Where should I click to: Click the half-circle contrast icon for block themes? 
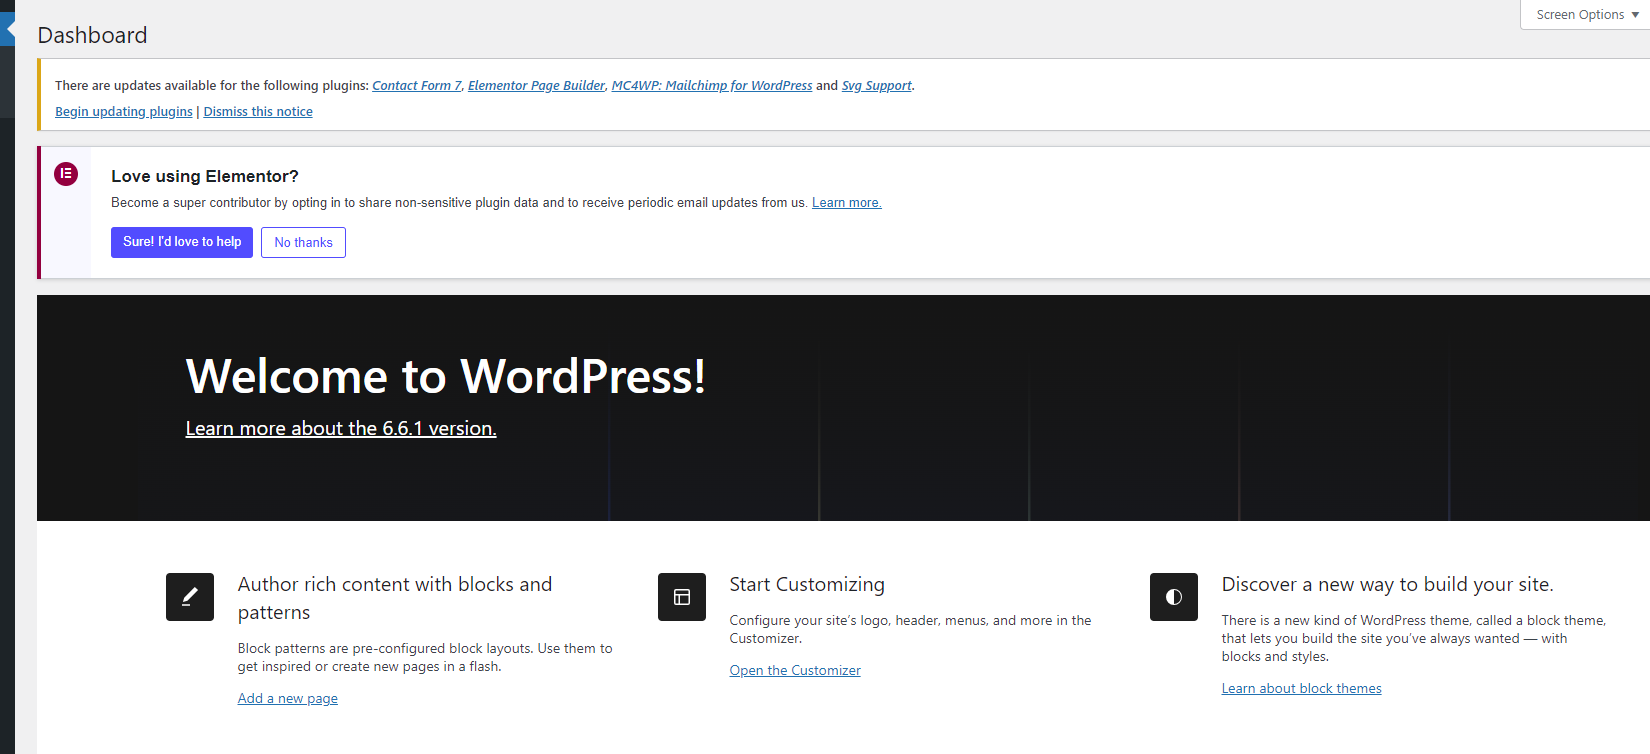[x=1174, y=597]
